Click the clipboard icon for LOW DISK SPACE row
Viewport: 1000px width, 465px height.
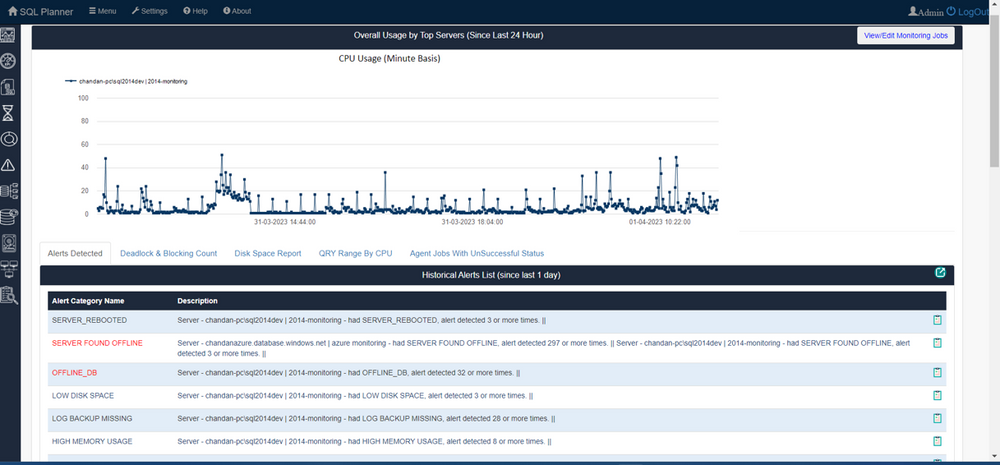(x=937, y=396)
